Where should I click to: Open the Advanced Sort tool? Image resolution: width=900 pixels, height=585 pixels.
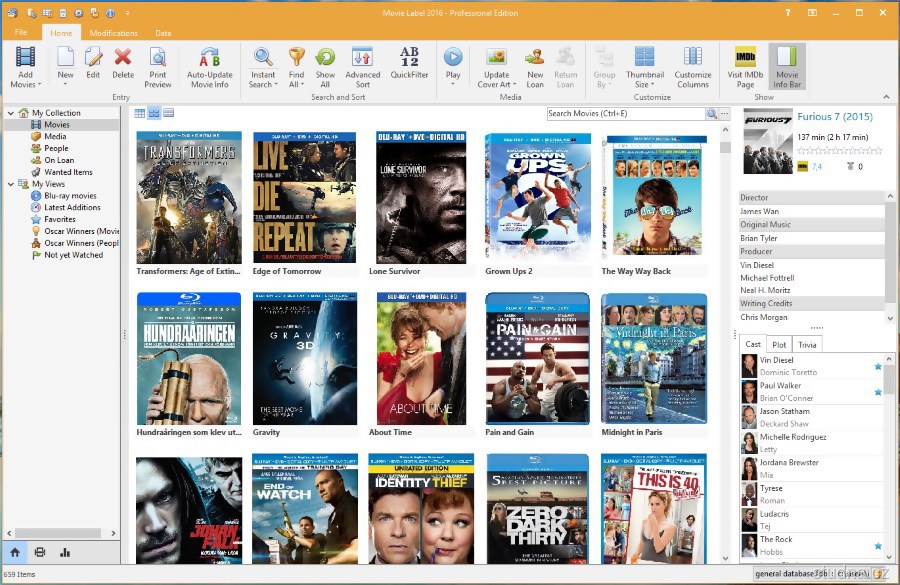[362, 58]
